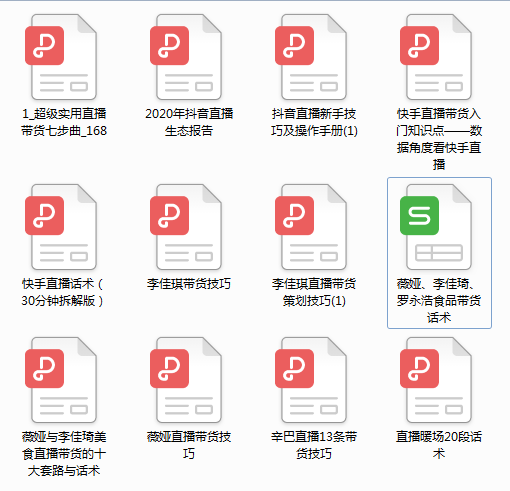The width and height of the screenshot is (510, 491).
Task: Select the 1_超级实用直播带货七步曲_168 file icon
Action: [x=61, y=57]
